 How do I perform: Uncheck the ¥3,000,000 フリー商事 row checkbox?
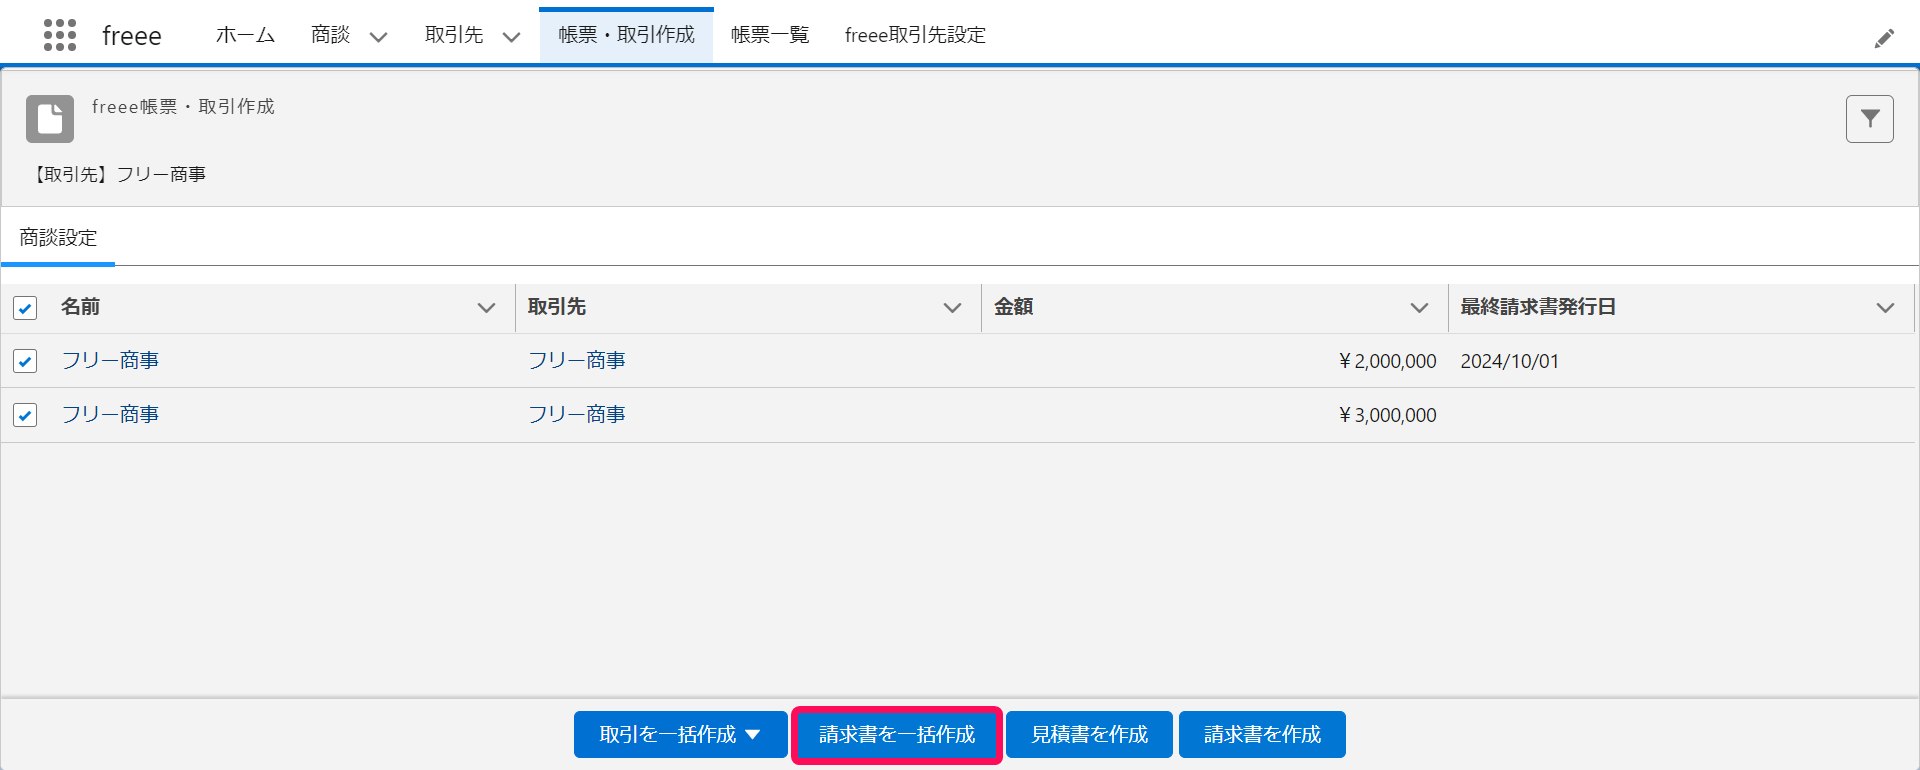[25, 415]
